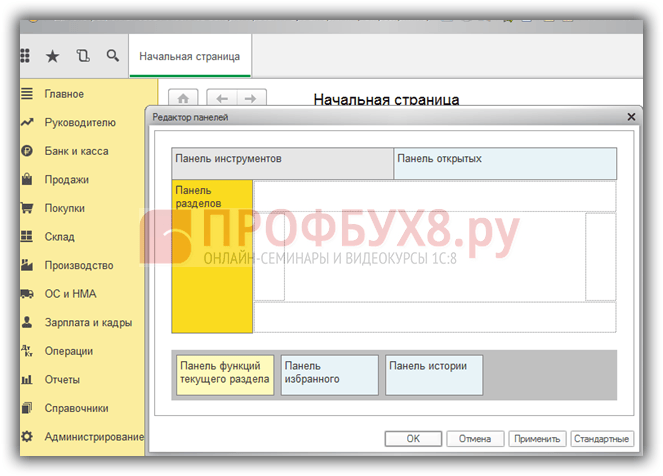
Task: Open Favorites star icon
Action: coord(52,56)
